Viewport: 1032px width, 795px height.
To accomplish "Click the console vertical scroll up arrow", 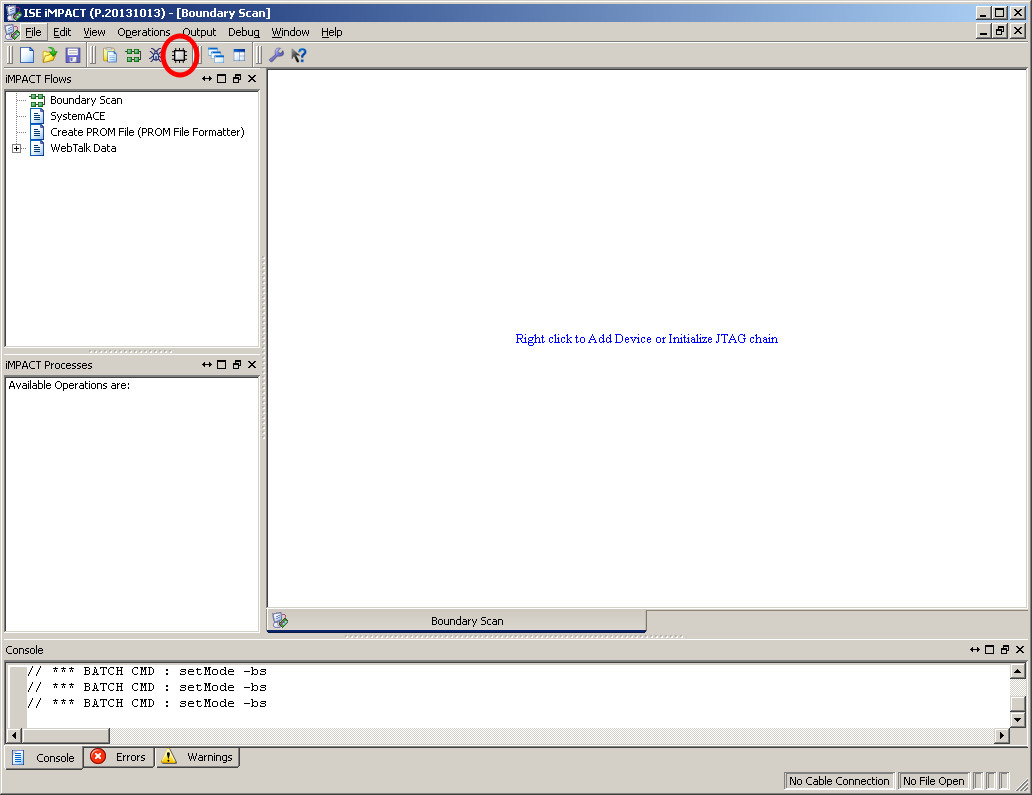I will [1018, 671].
